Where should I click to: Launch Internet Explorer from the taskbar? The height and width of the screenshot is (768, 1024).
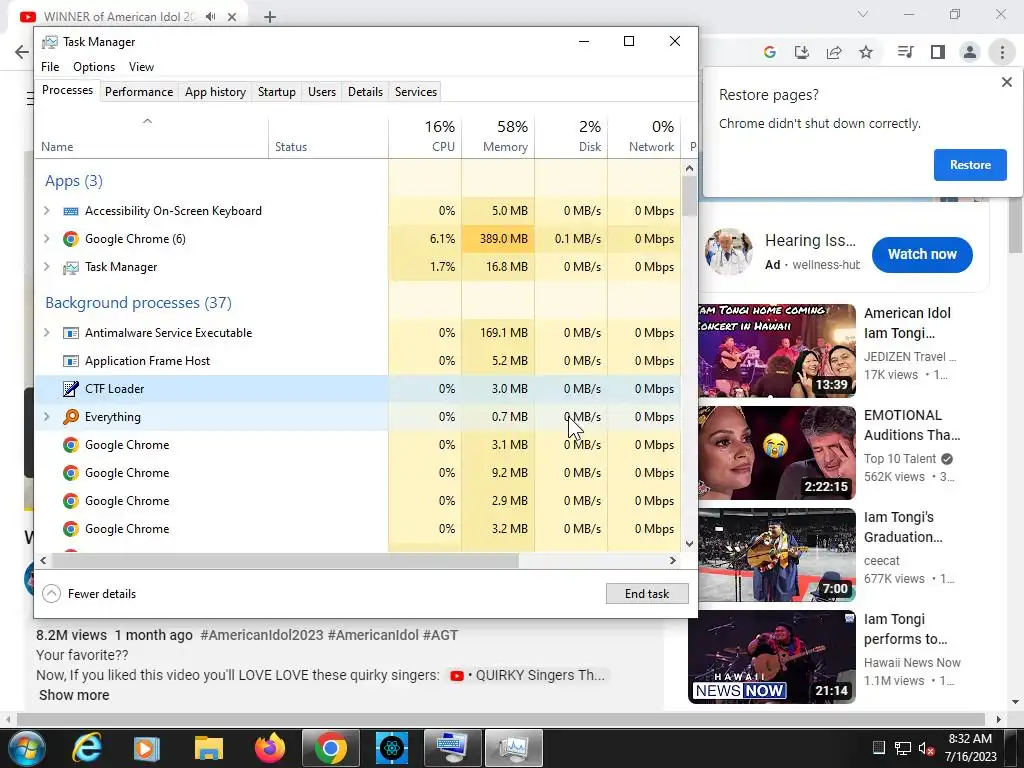tap(86, 748)
